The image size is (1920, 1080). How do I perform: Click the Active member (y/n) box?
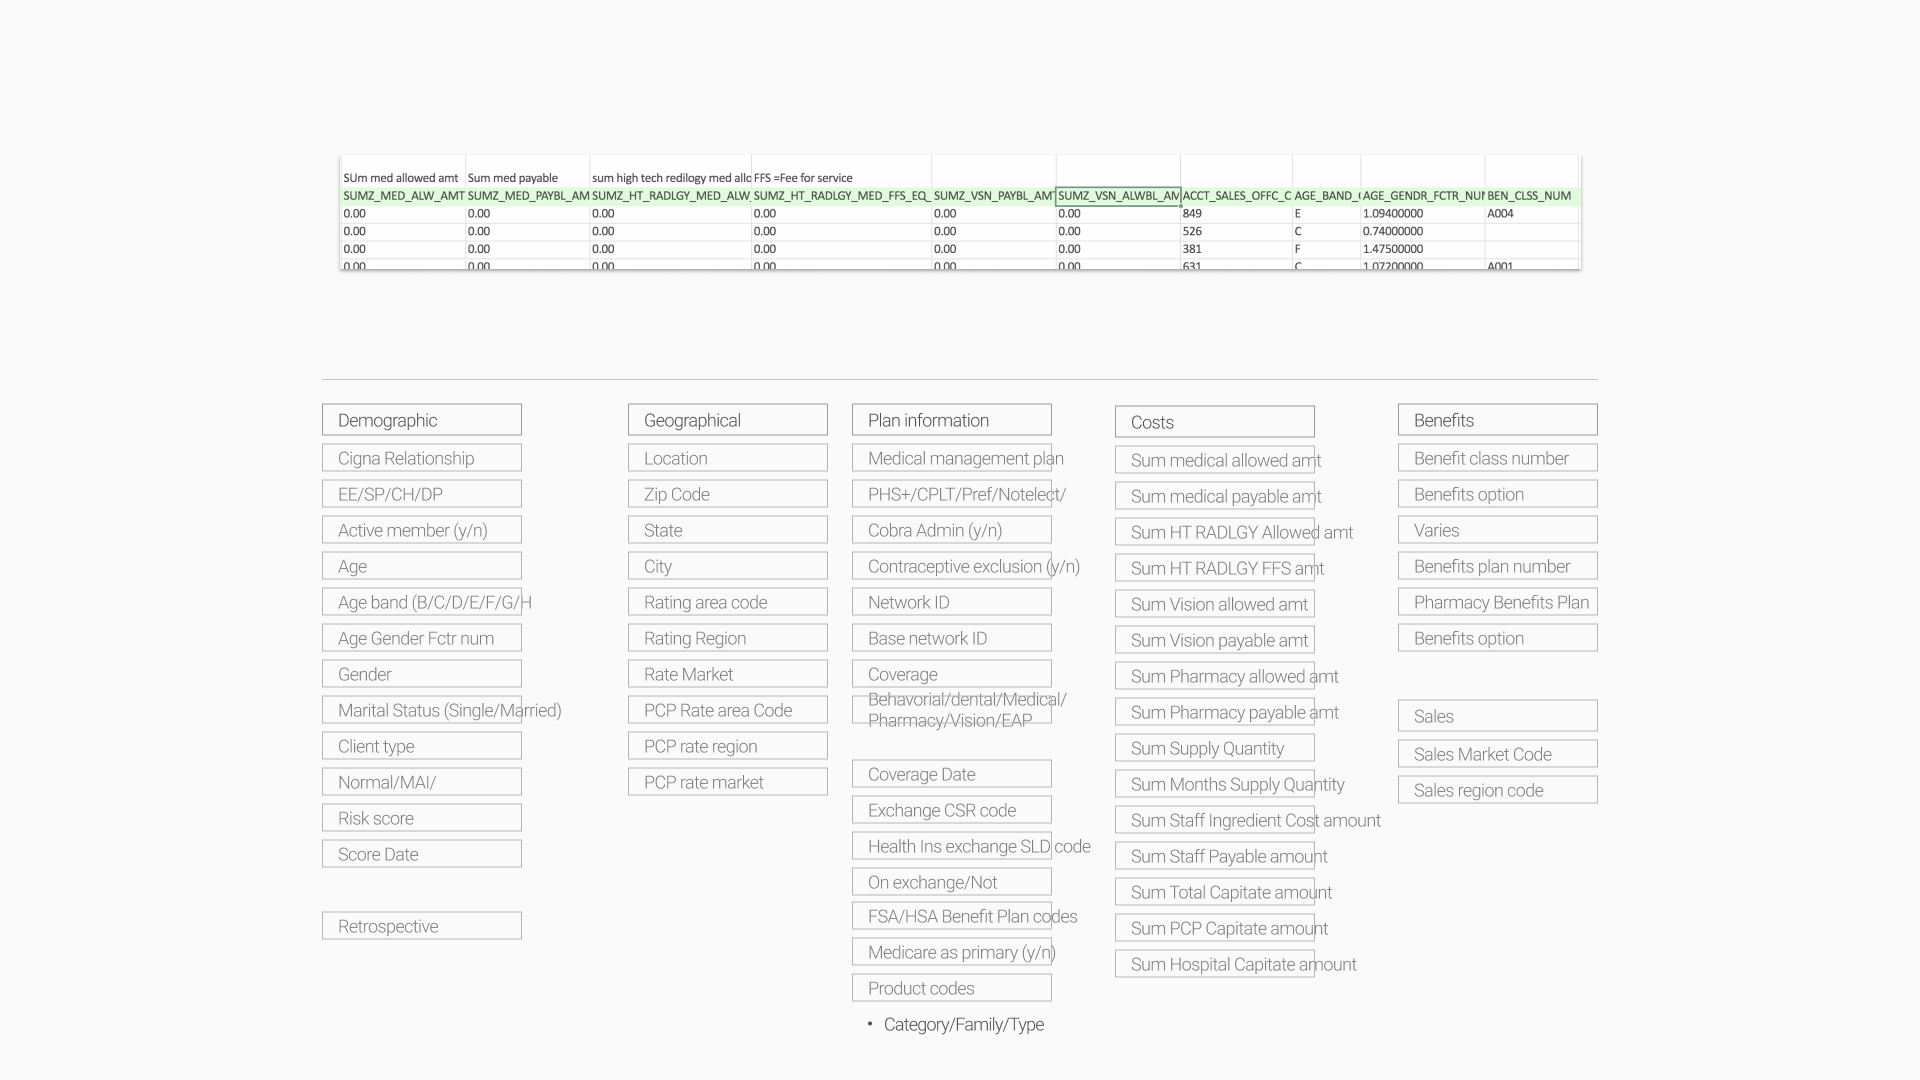[x=422, y=530]
